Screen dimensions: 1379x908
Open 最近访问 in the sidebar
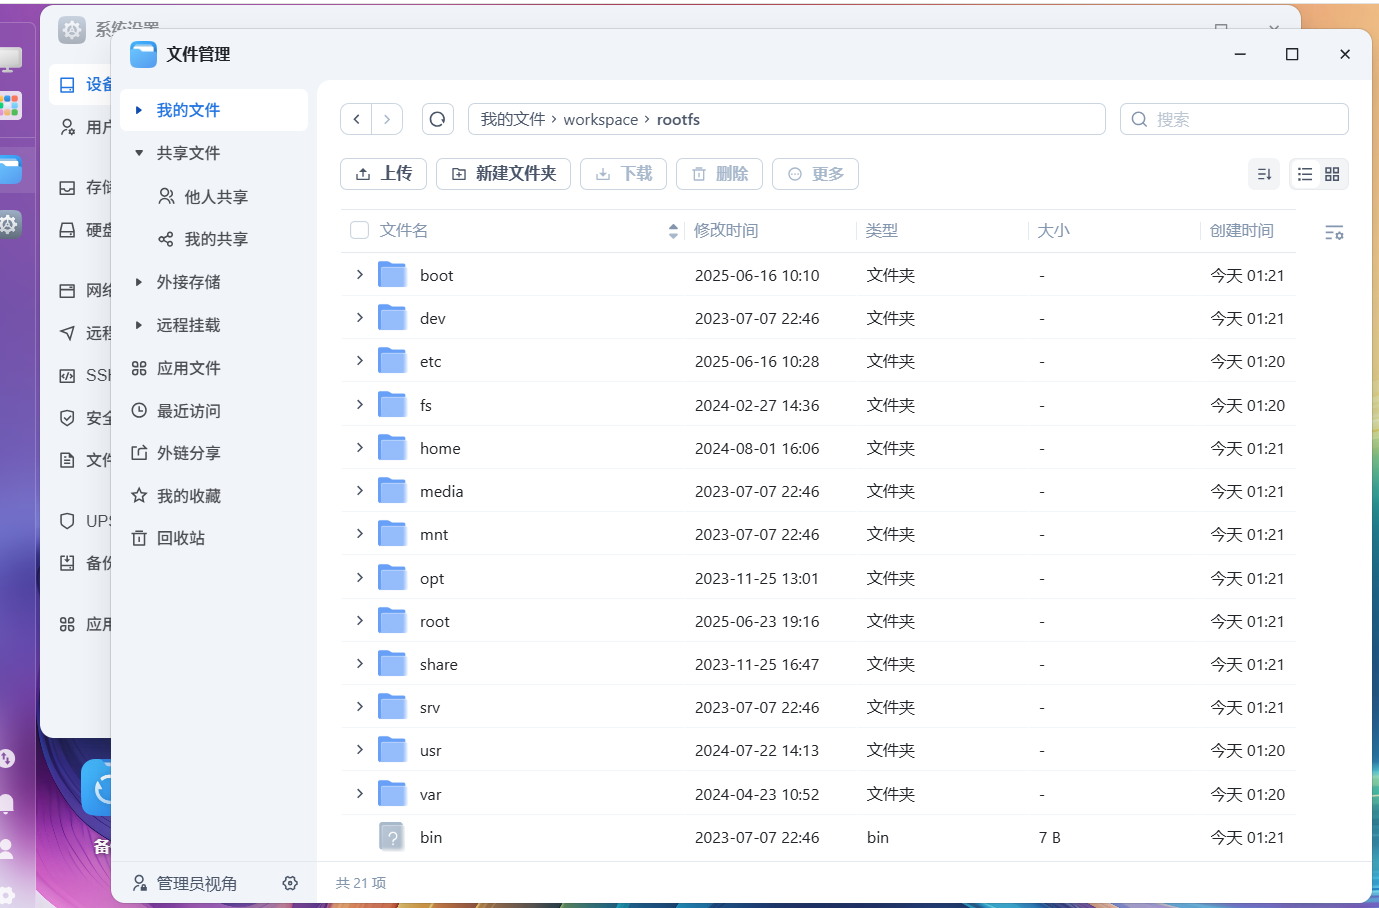(x=189, y=411)
